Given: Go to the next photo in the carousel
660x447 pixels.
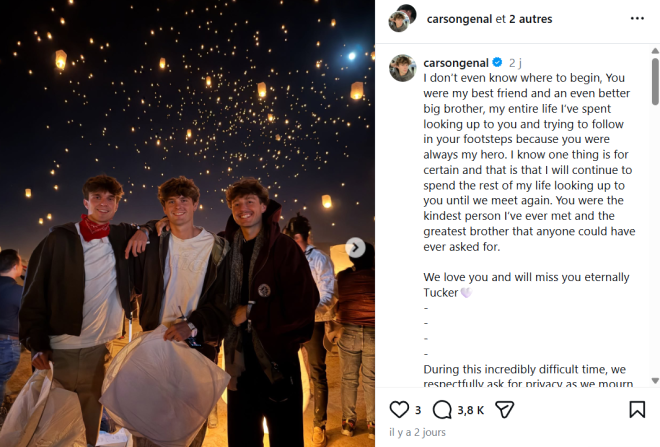Looking at the screenshot, I should (x=355, y=247).
